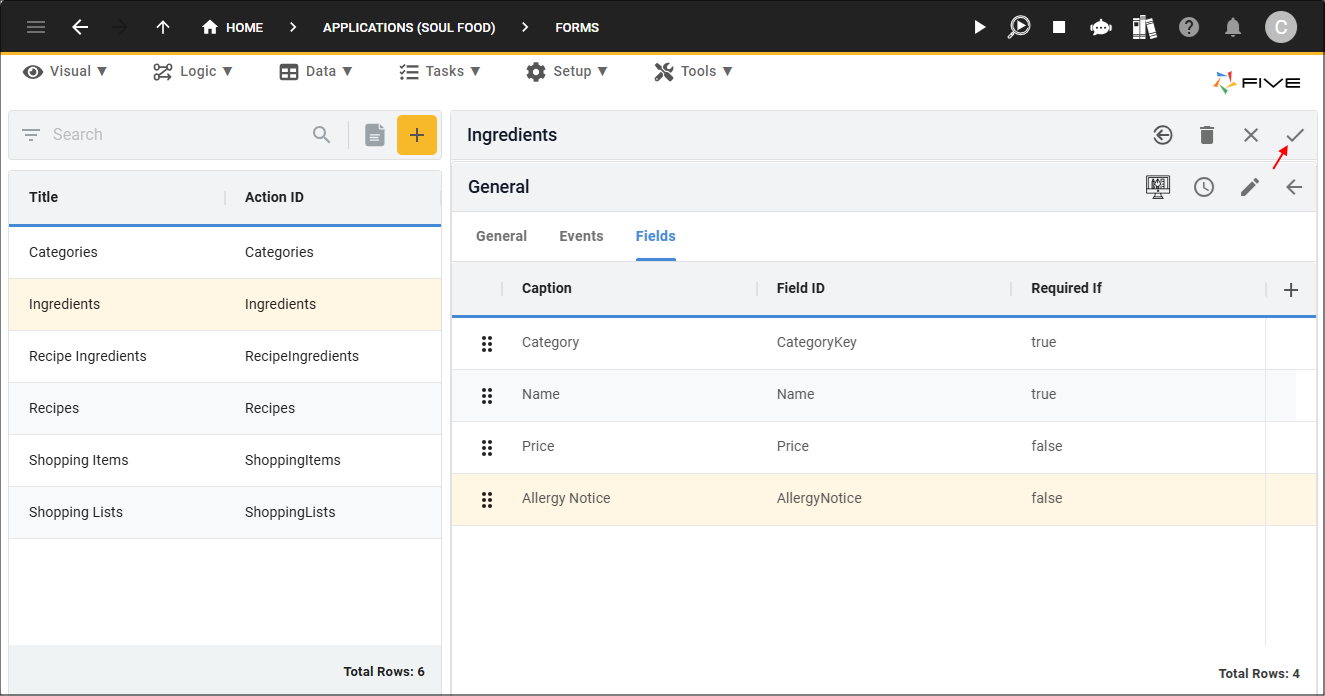Click the drag handle of the Name row
The image size is (1325, 696).
487,395
